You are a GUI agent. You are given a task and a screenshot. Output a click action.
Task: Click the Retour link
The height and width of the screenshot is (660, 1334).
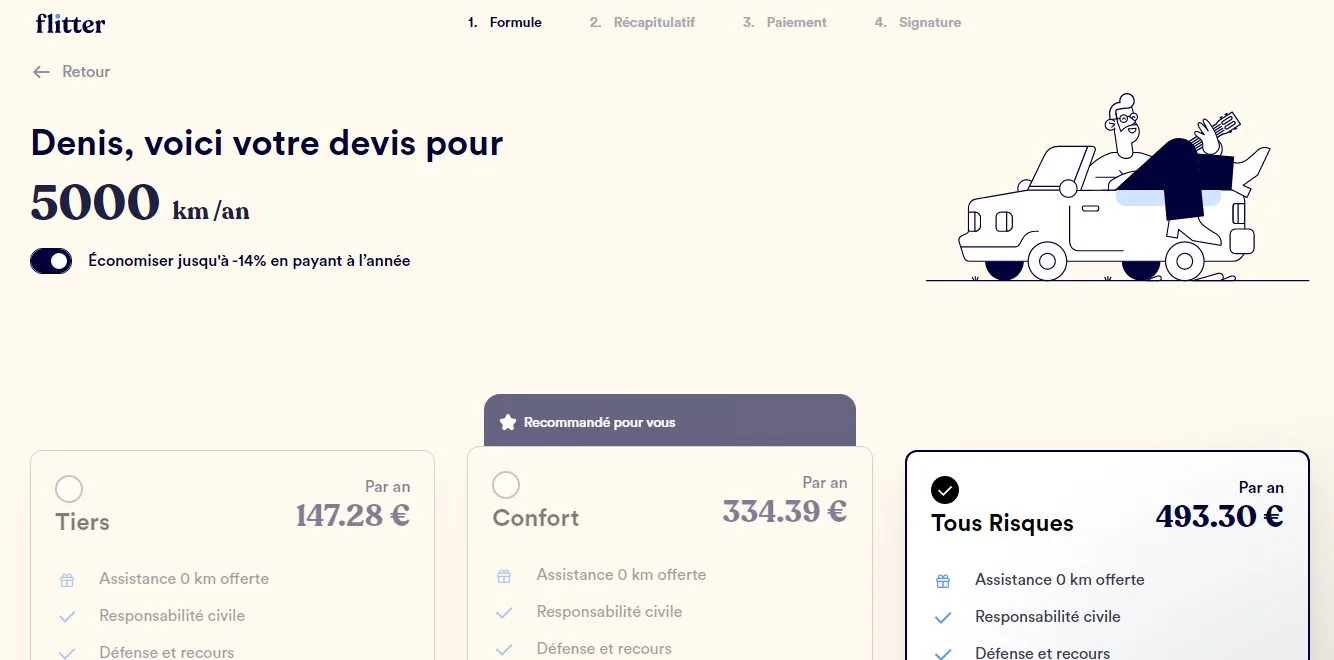pyautogui.click(x=86, y=72)
